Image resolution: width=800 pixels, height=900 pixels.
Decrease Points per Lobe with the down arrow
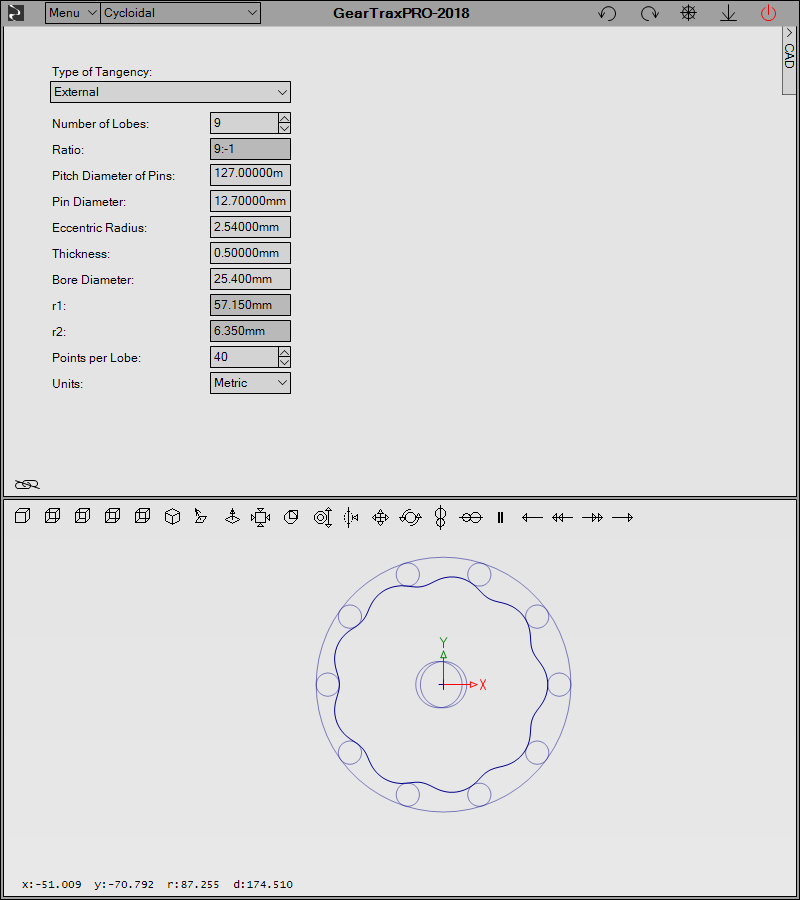(284, 362)
